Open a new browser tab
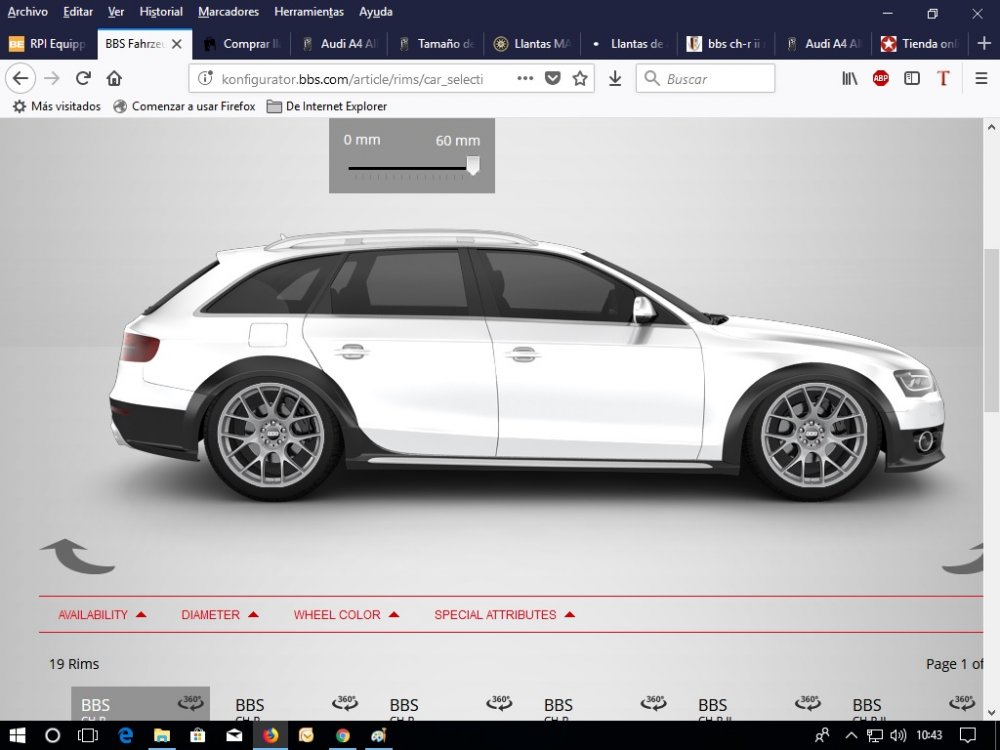The image size is (1000, 750). pyautogui.click(x=984, y=43)
